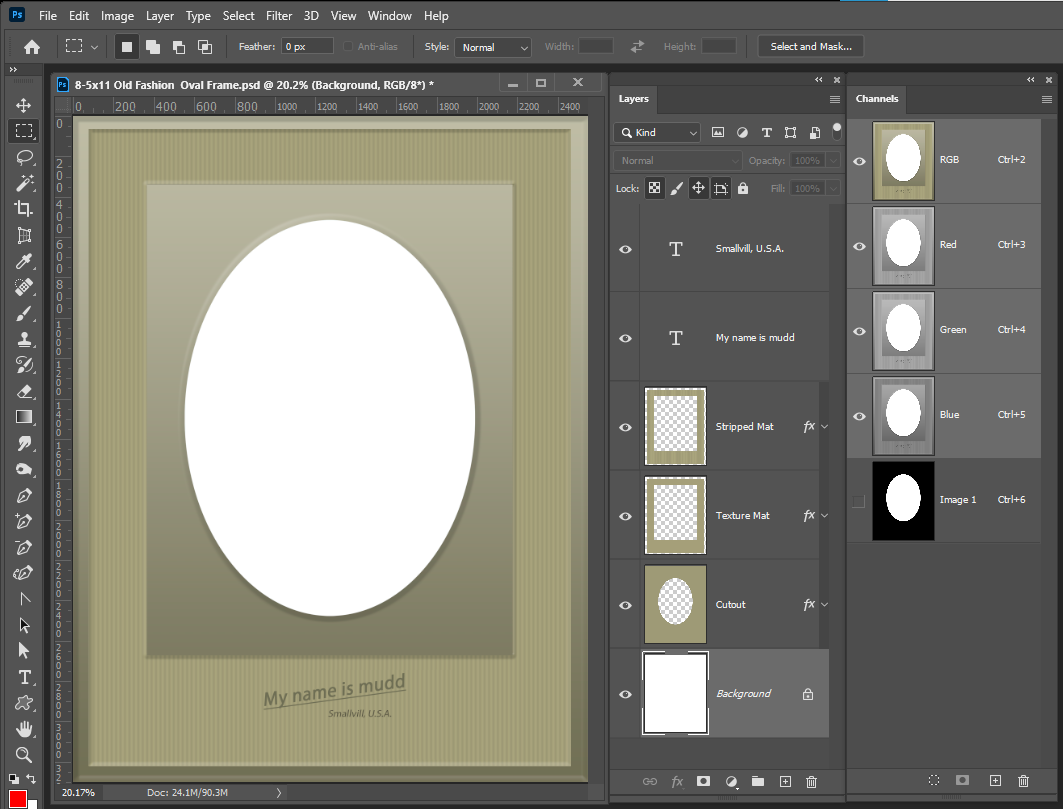Image resolution: width=1063 pixels, height=809 pixels.
Task: Activate the Crop tool
Action: [24, 209]
